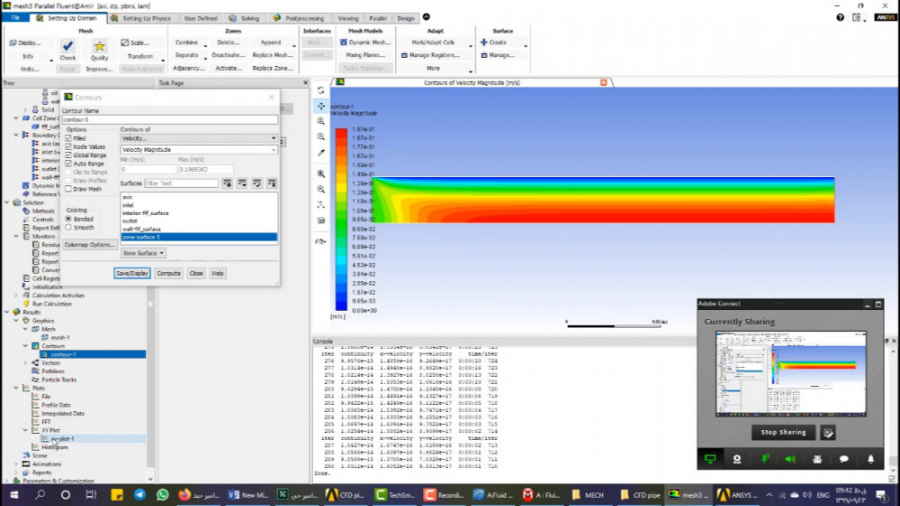Click the Adobe Connect chat bubble icon
This screenshot has height=506, width=900.
844,459
